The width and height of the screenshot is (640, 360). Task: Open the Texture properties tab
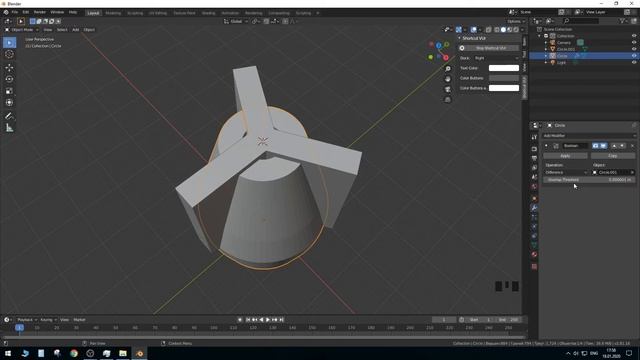coord(534,267)
